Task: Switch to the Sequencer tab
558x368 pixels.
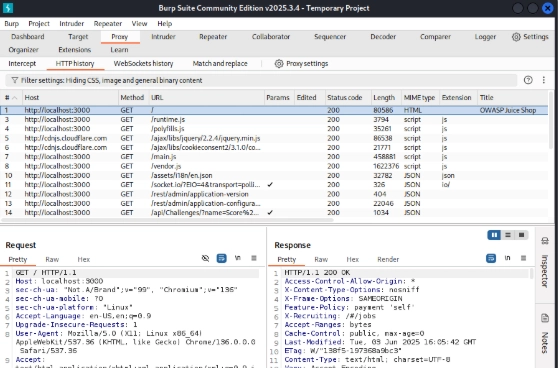Action: 330,37
